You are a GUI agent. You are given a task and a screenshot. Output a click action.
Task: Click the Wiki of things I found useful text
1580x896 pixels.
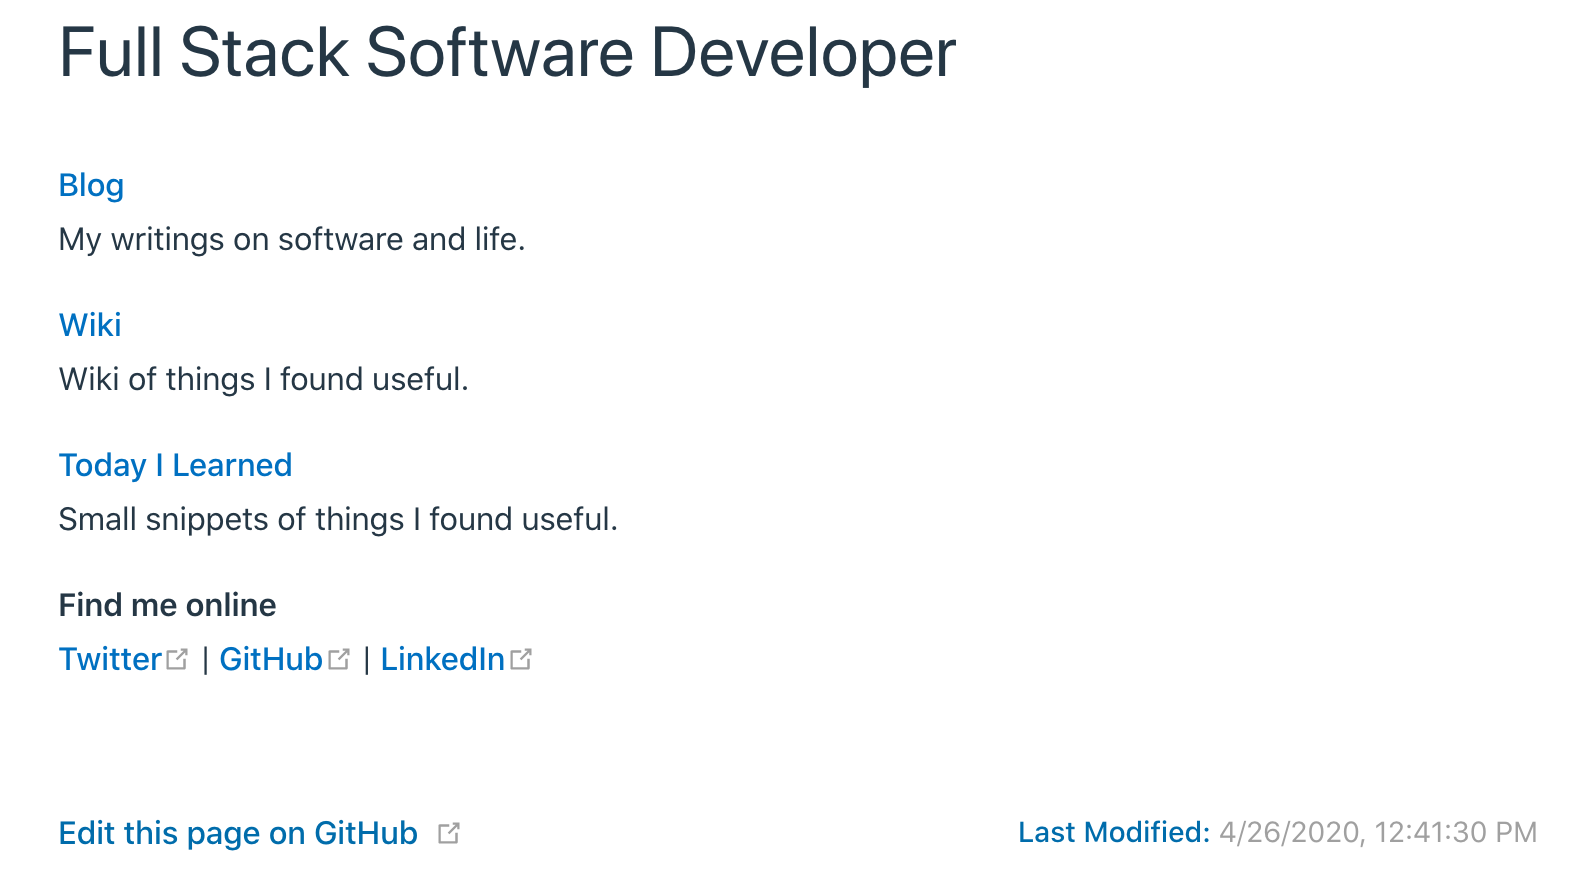point(263,380)
